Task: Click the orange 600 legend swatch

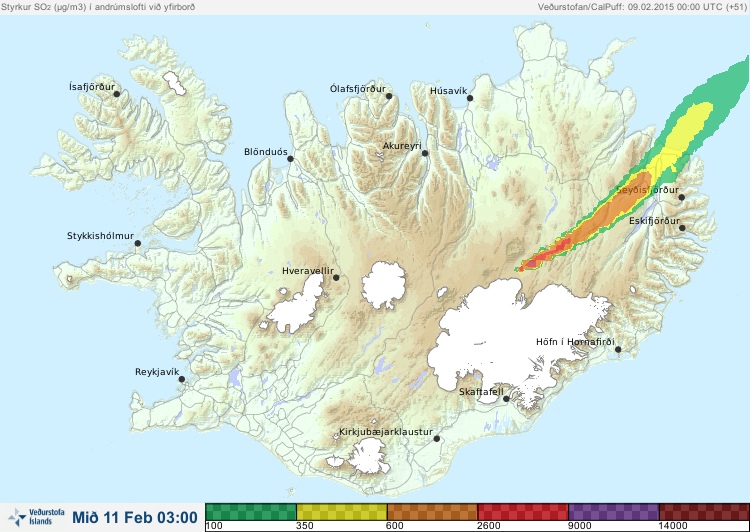Action: (x=432, y=512)
